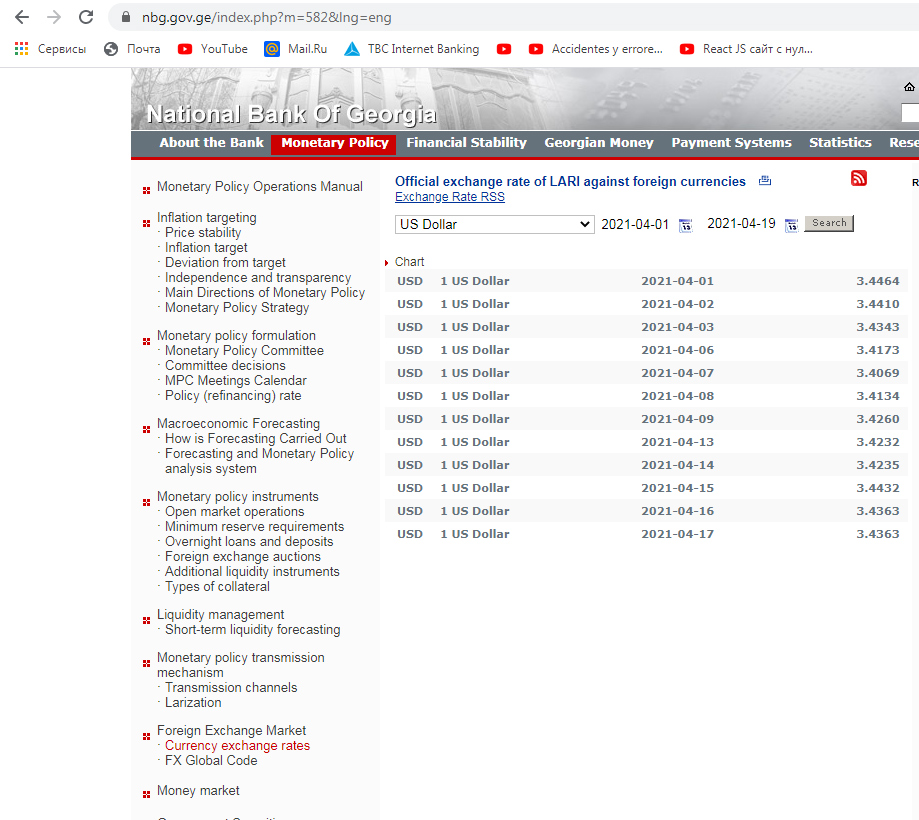Follow the Exchange Rate RSS link
This screenshot has width=919, height=820.
point(449,197)
